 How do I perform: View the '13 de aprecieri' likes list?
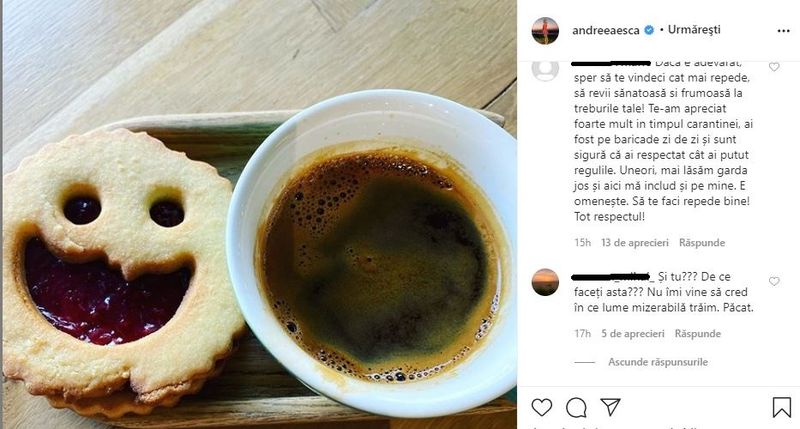tap(635, 243)
